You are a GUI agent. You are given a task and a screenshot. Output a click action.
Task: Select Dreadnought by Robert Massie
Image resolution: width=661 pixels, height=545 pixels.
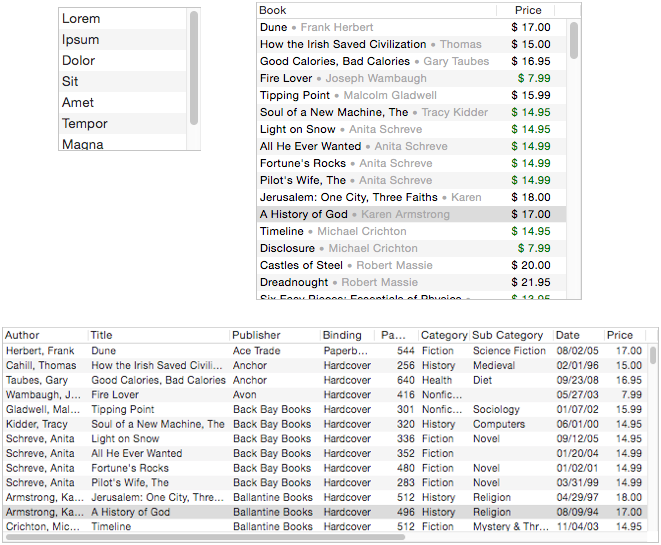coord(411,282)
